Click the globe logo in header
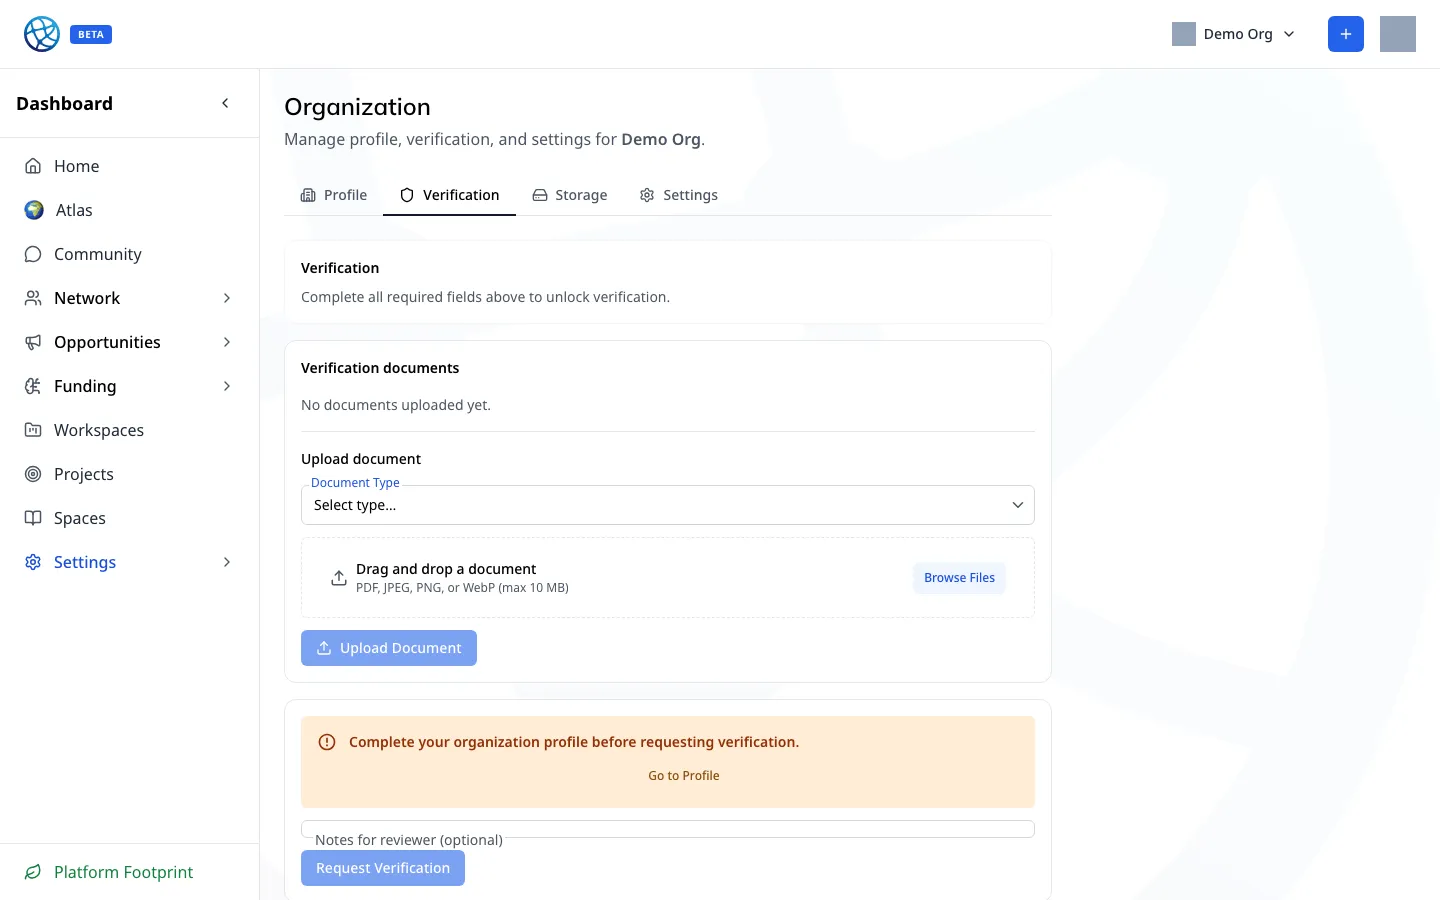 42,34
